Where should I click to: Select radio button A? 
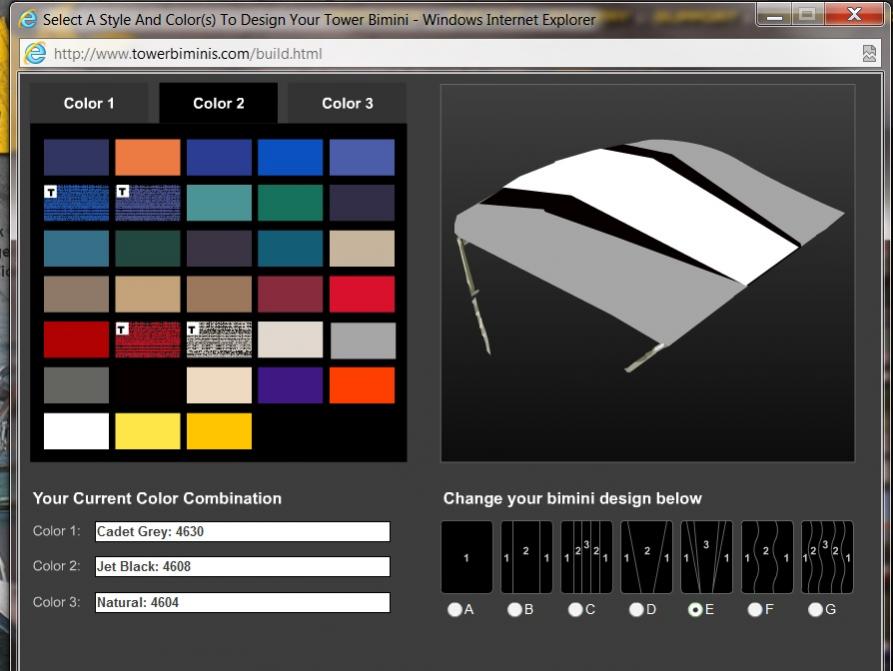455,609
